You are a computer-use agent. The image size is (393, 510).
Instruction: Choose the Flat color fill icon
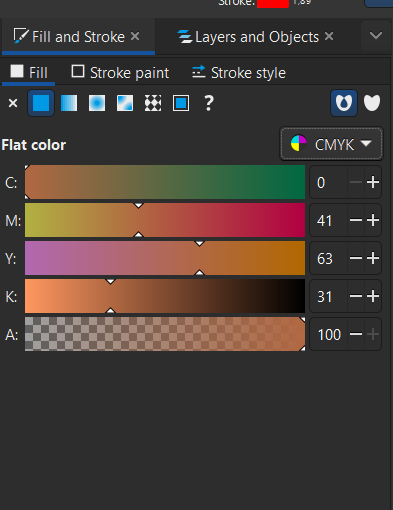tap(41, 103)
